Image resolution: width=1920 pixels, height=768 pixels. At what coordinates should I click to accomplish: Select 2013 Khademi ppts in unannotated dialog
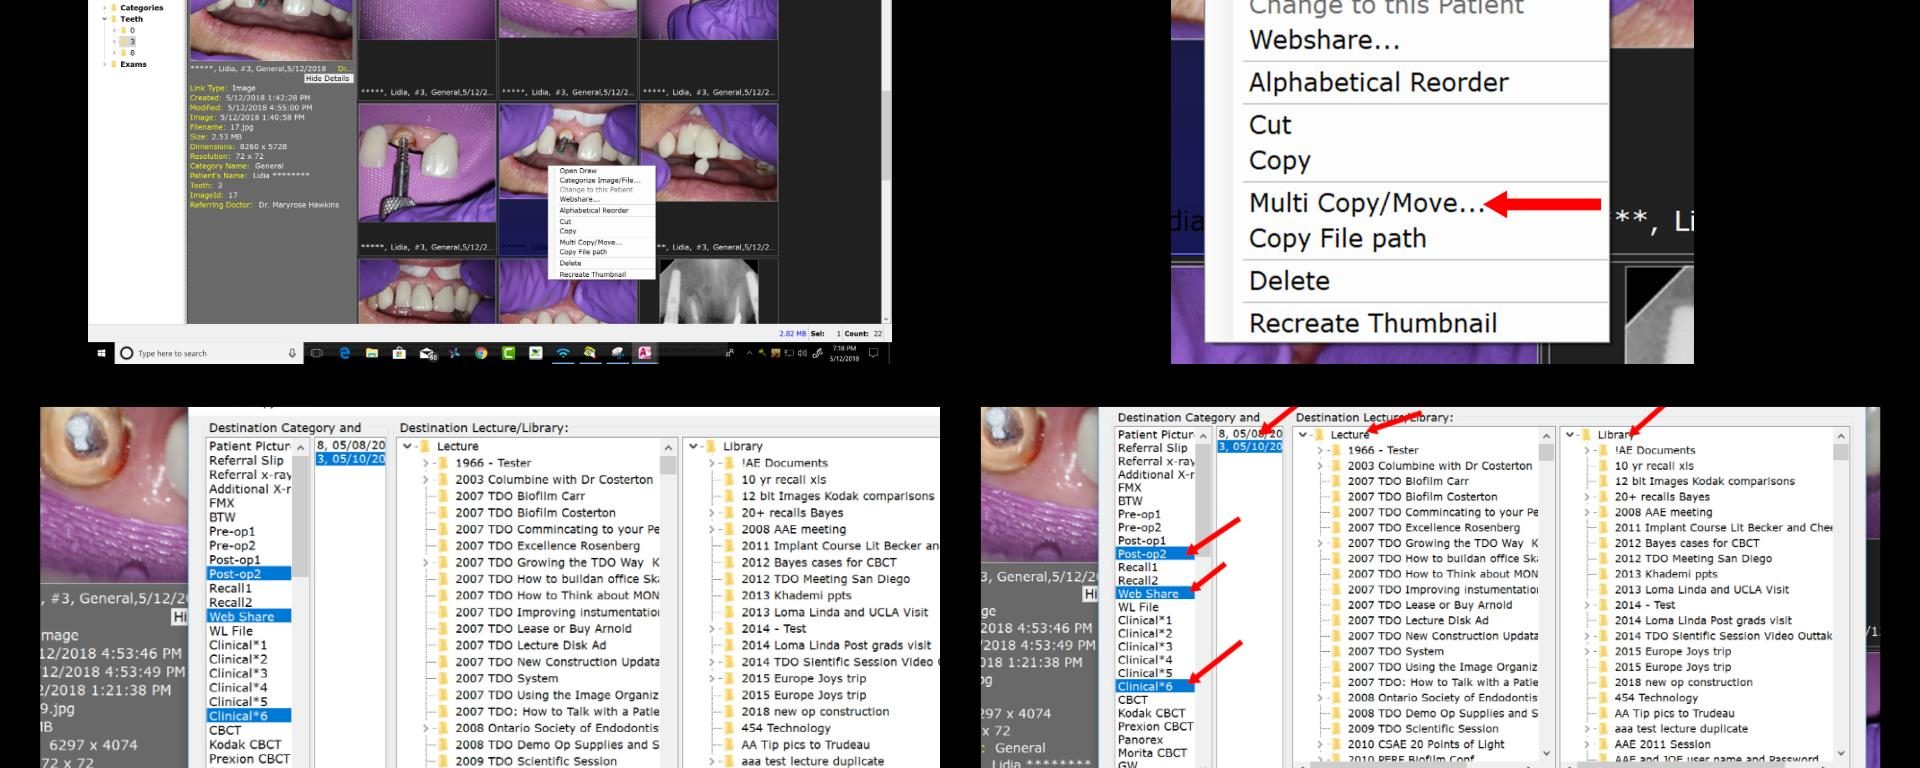coord(796,595)
